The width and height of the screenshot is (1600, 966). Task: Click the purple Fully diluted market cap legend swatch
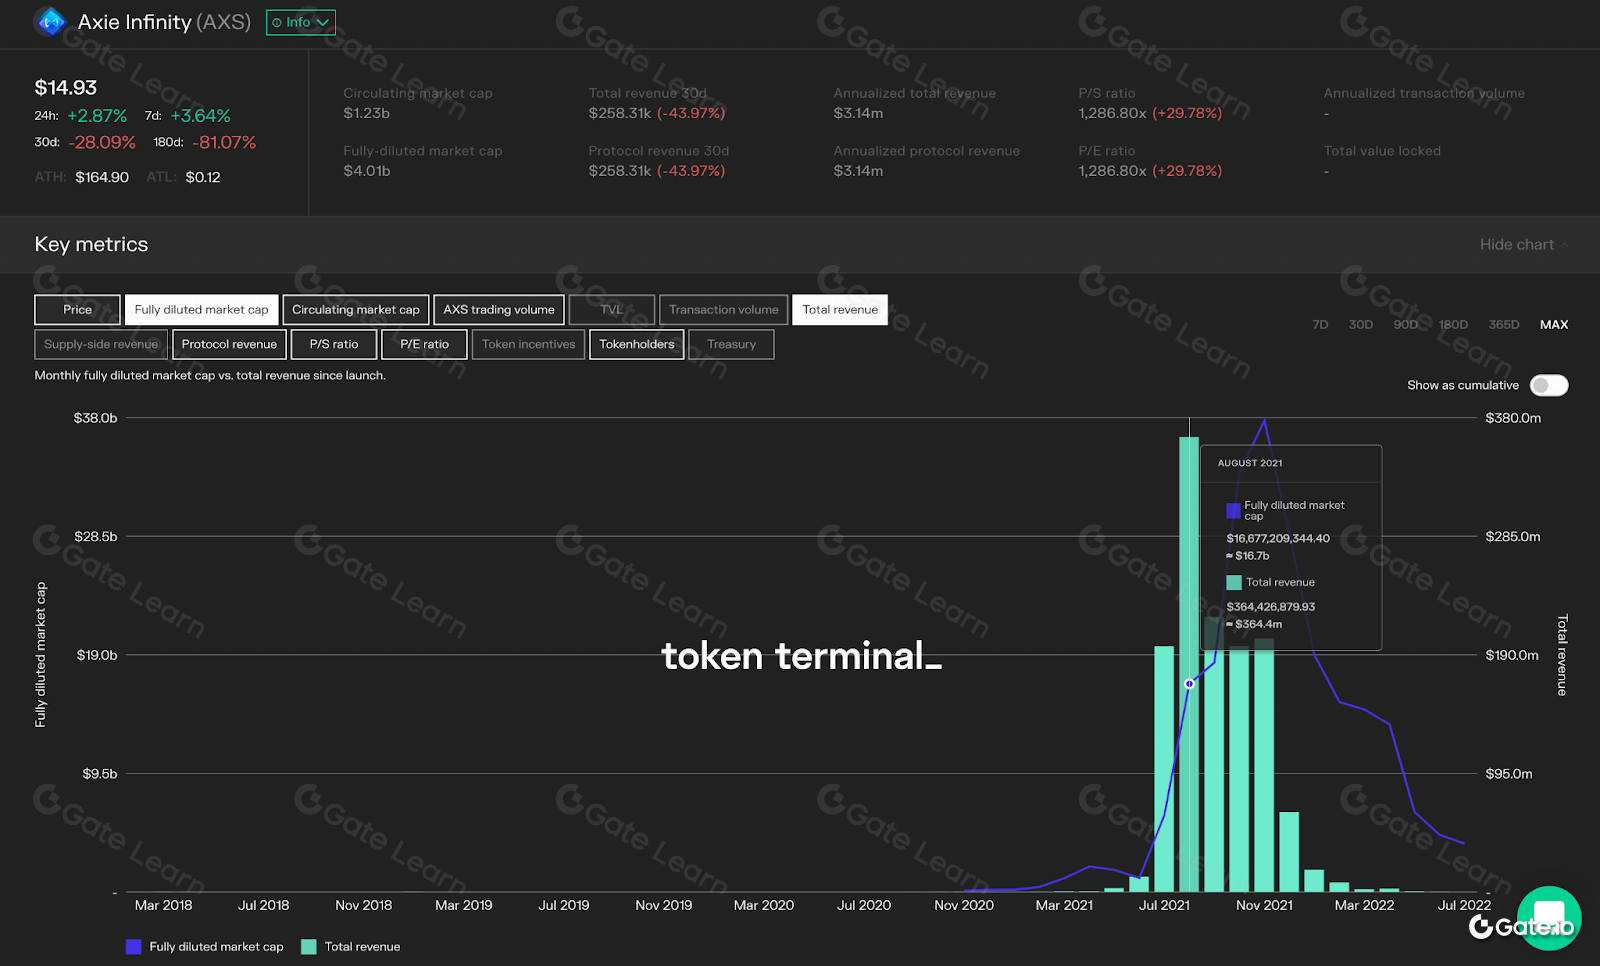tap(133, 947)
